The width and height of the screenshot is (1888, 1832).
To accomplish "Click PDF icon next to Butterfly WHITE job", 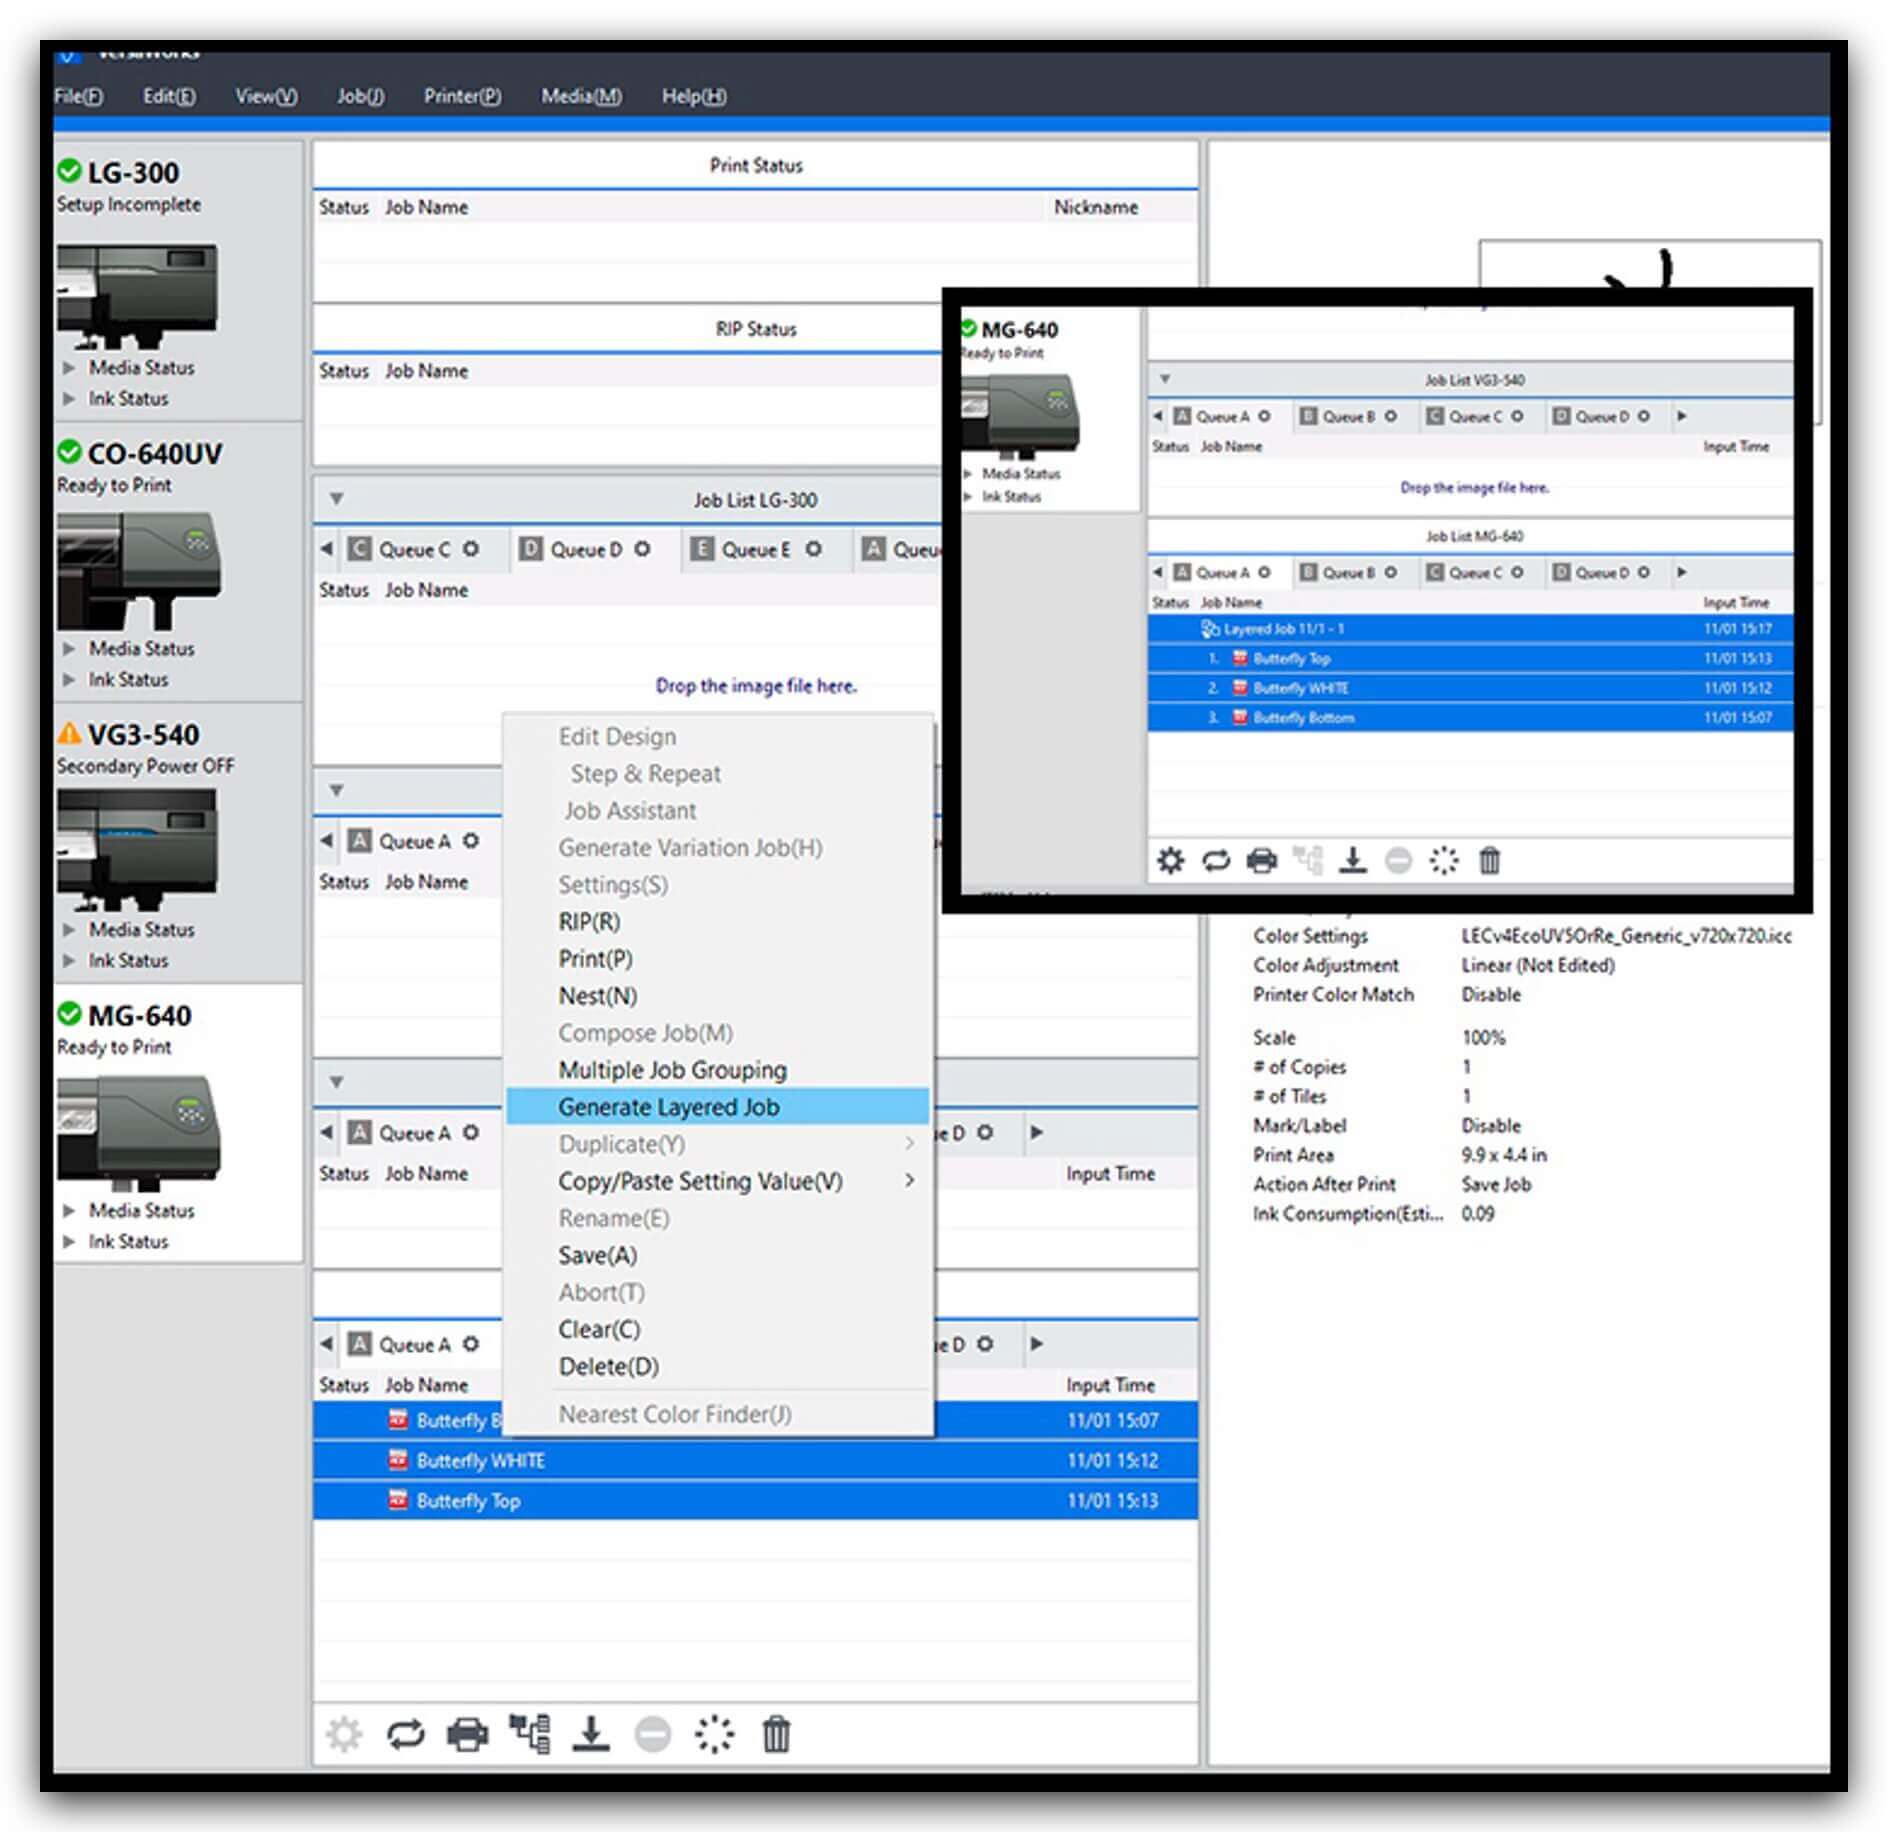I will (x=398, y=1460).
